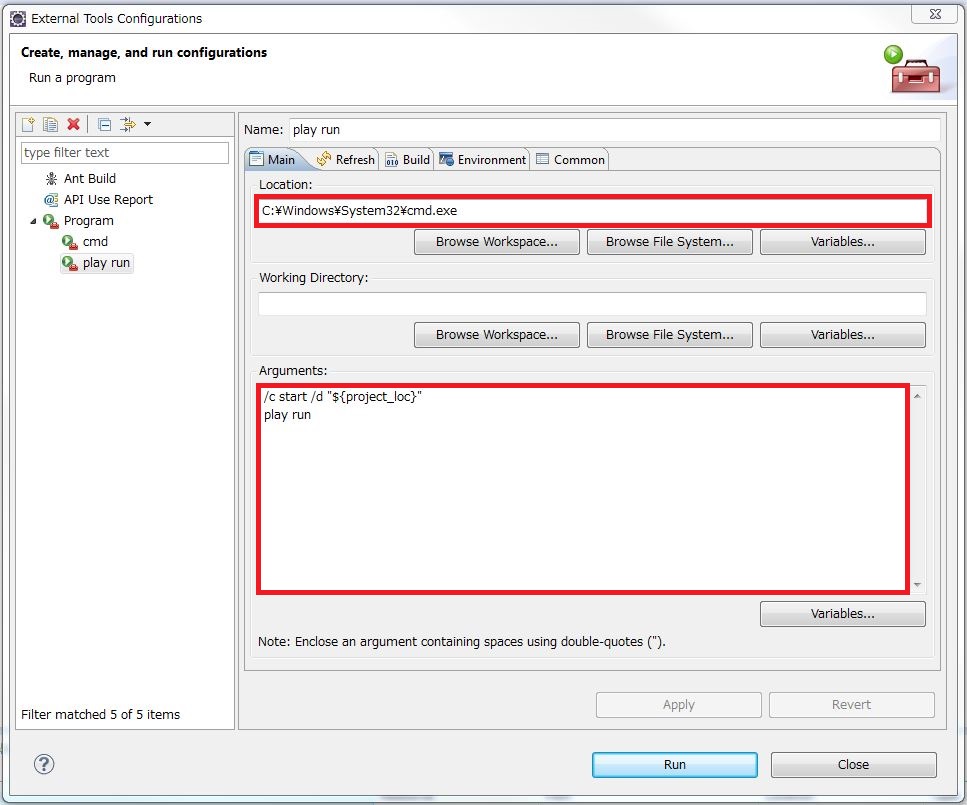This screenshot has width=967, height=805.
Task: Open the Arguments Variables dialog
Action: (842, 613)
